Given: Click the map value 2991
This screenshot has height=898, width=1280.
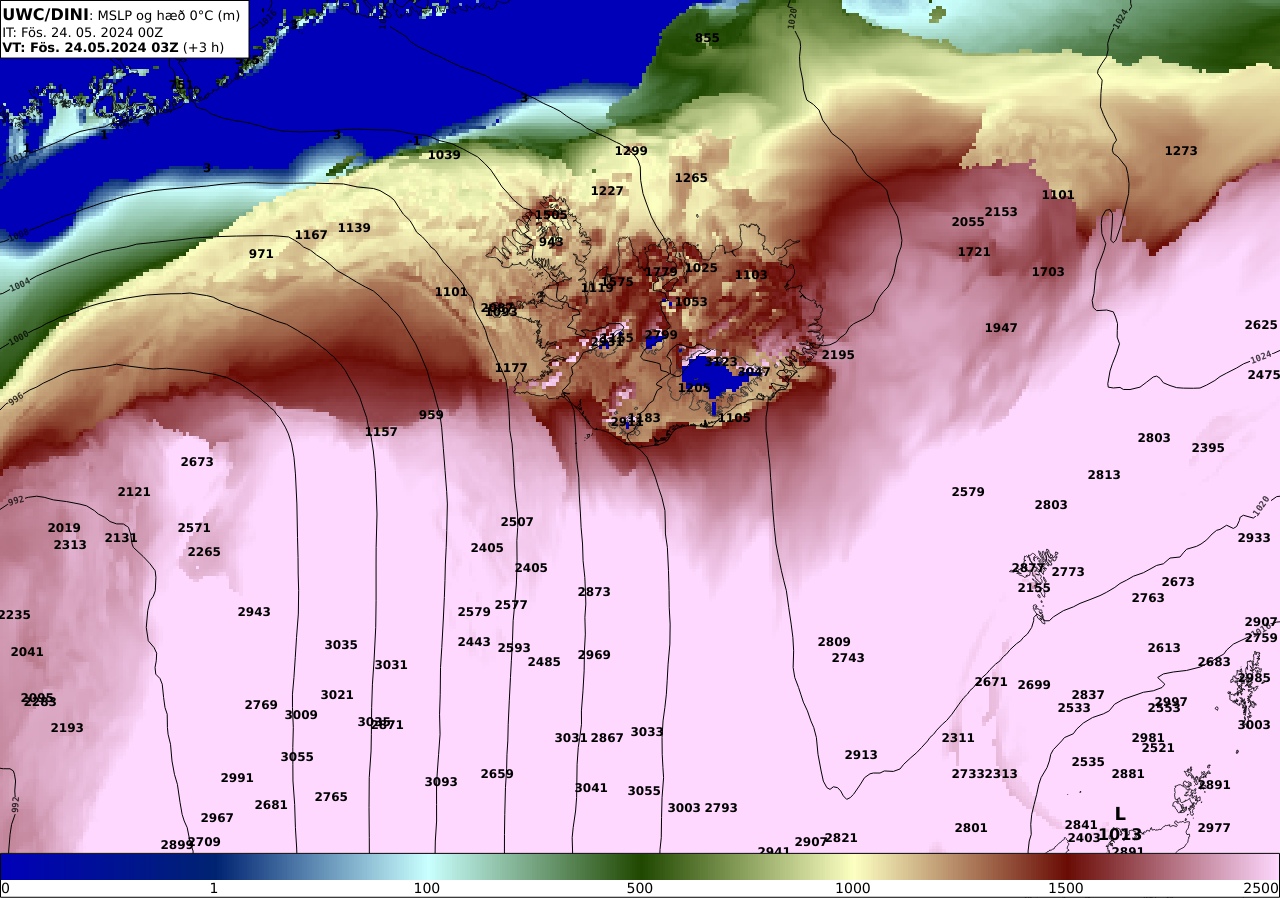Looking at the screenshot, I should pyautogui.click(x=237, y=778).
